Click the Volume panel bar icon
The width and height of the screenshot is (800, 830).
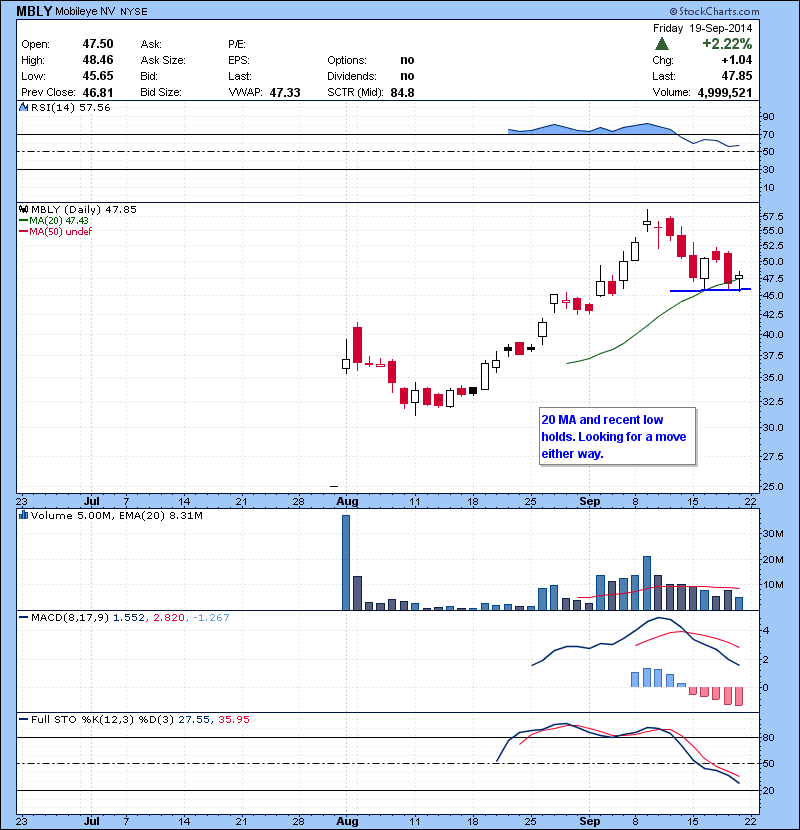tap(22, 516)
